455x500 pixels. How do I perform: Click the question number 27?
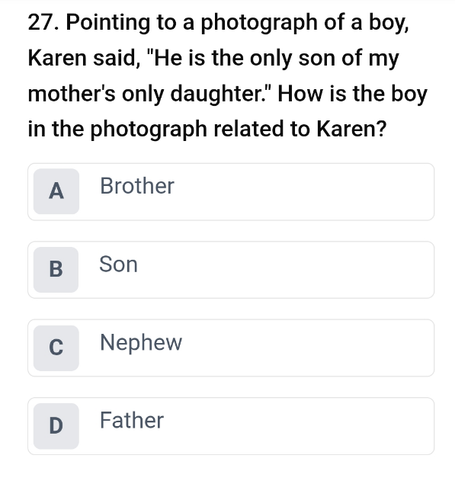43,22
